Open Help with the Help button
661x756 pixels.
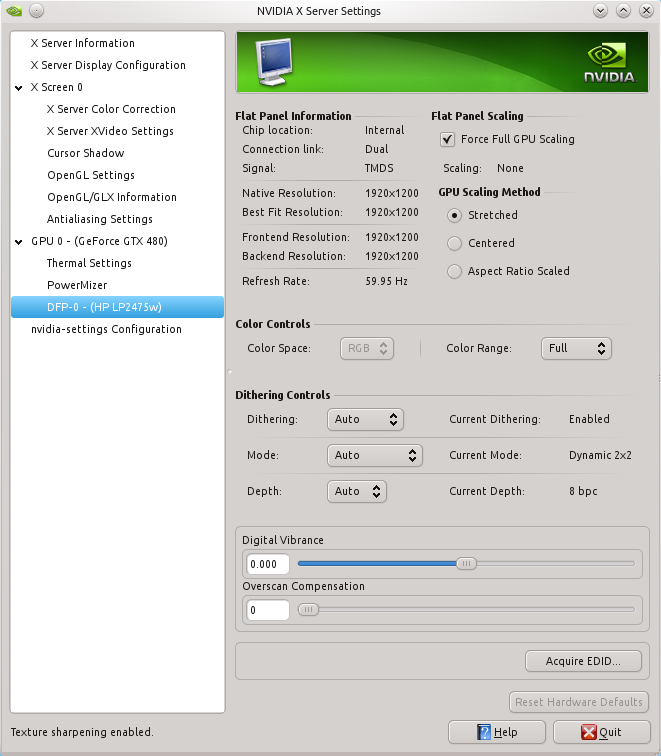point(497,732)
